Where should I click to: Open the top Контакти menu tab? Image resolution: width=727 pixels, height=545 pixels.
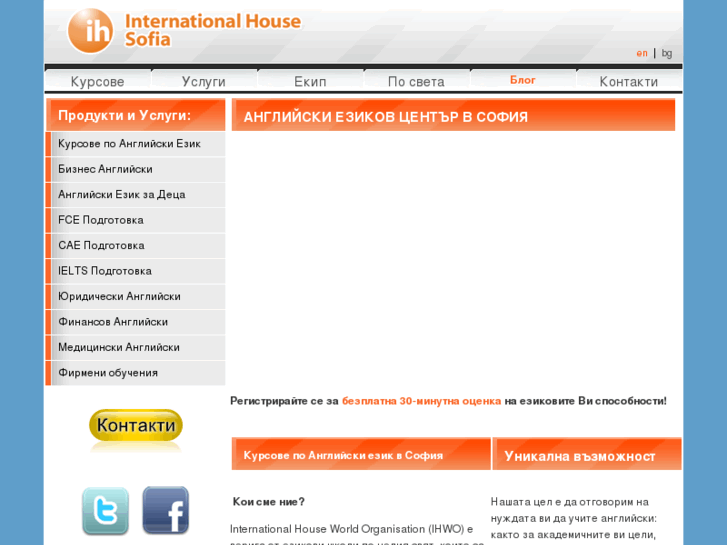629,82
